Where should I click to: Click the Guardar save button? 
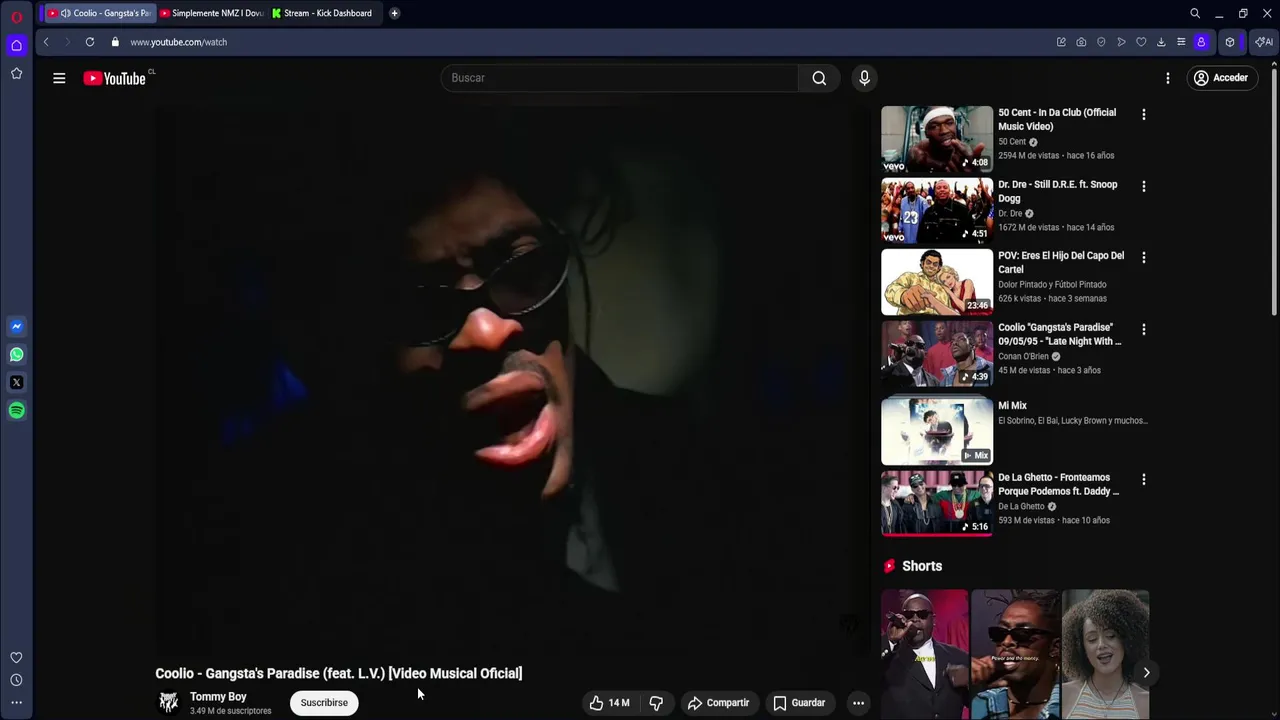pos(799,702)
